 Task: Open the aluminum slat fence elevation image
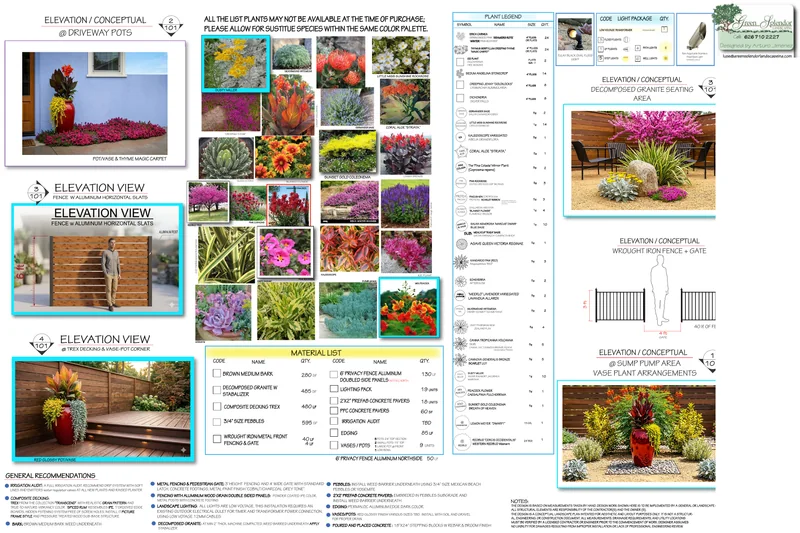97,259
